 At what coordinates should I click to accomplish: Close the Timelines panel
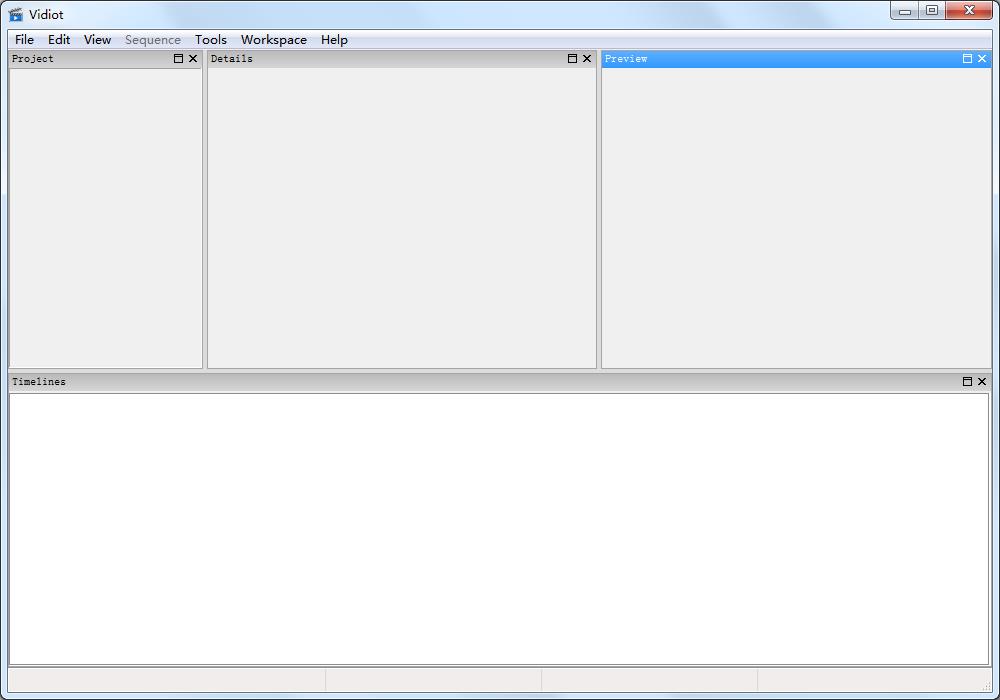[x=982, y=381]
